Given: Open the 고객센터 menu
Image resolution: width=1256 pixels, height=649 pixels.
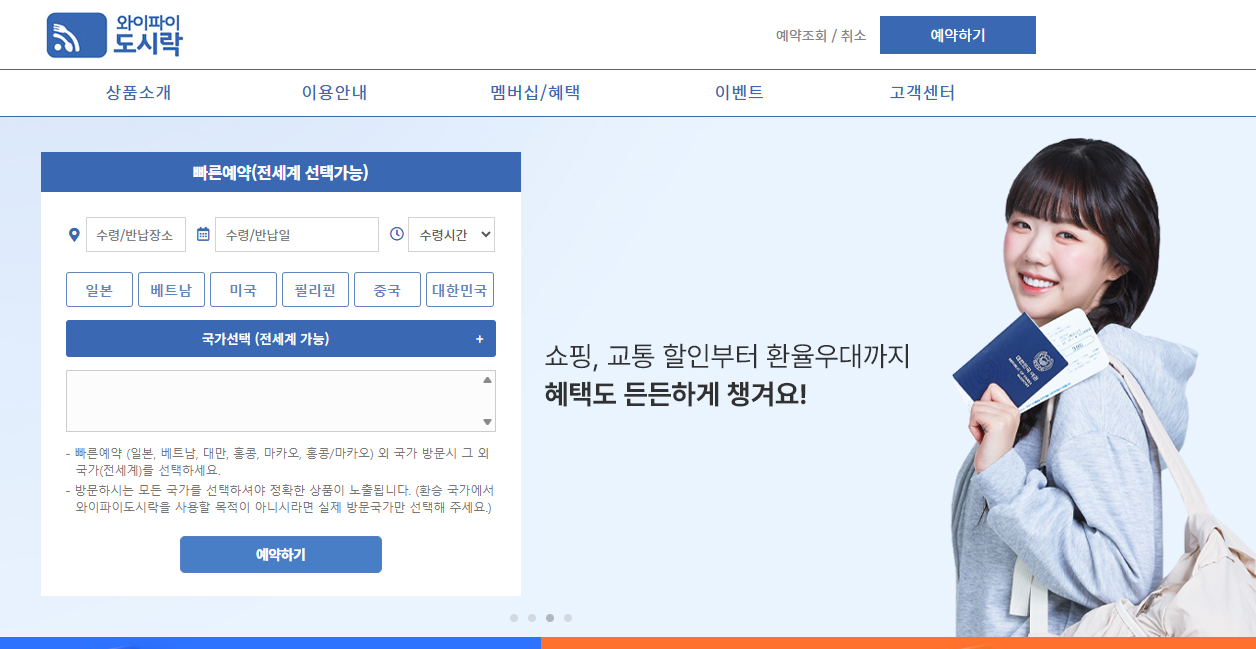Looking at the screenshot, I should click(922, 92).
